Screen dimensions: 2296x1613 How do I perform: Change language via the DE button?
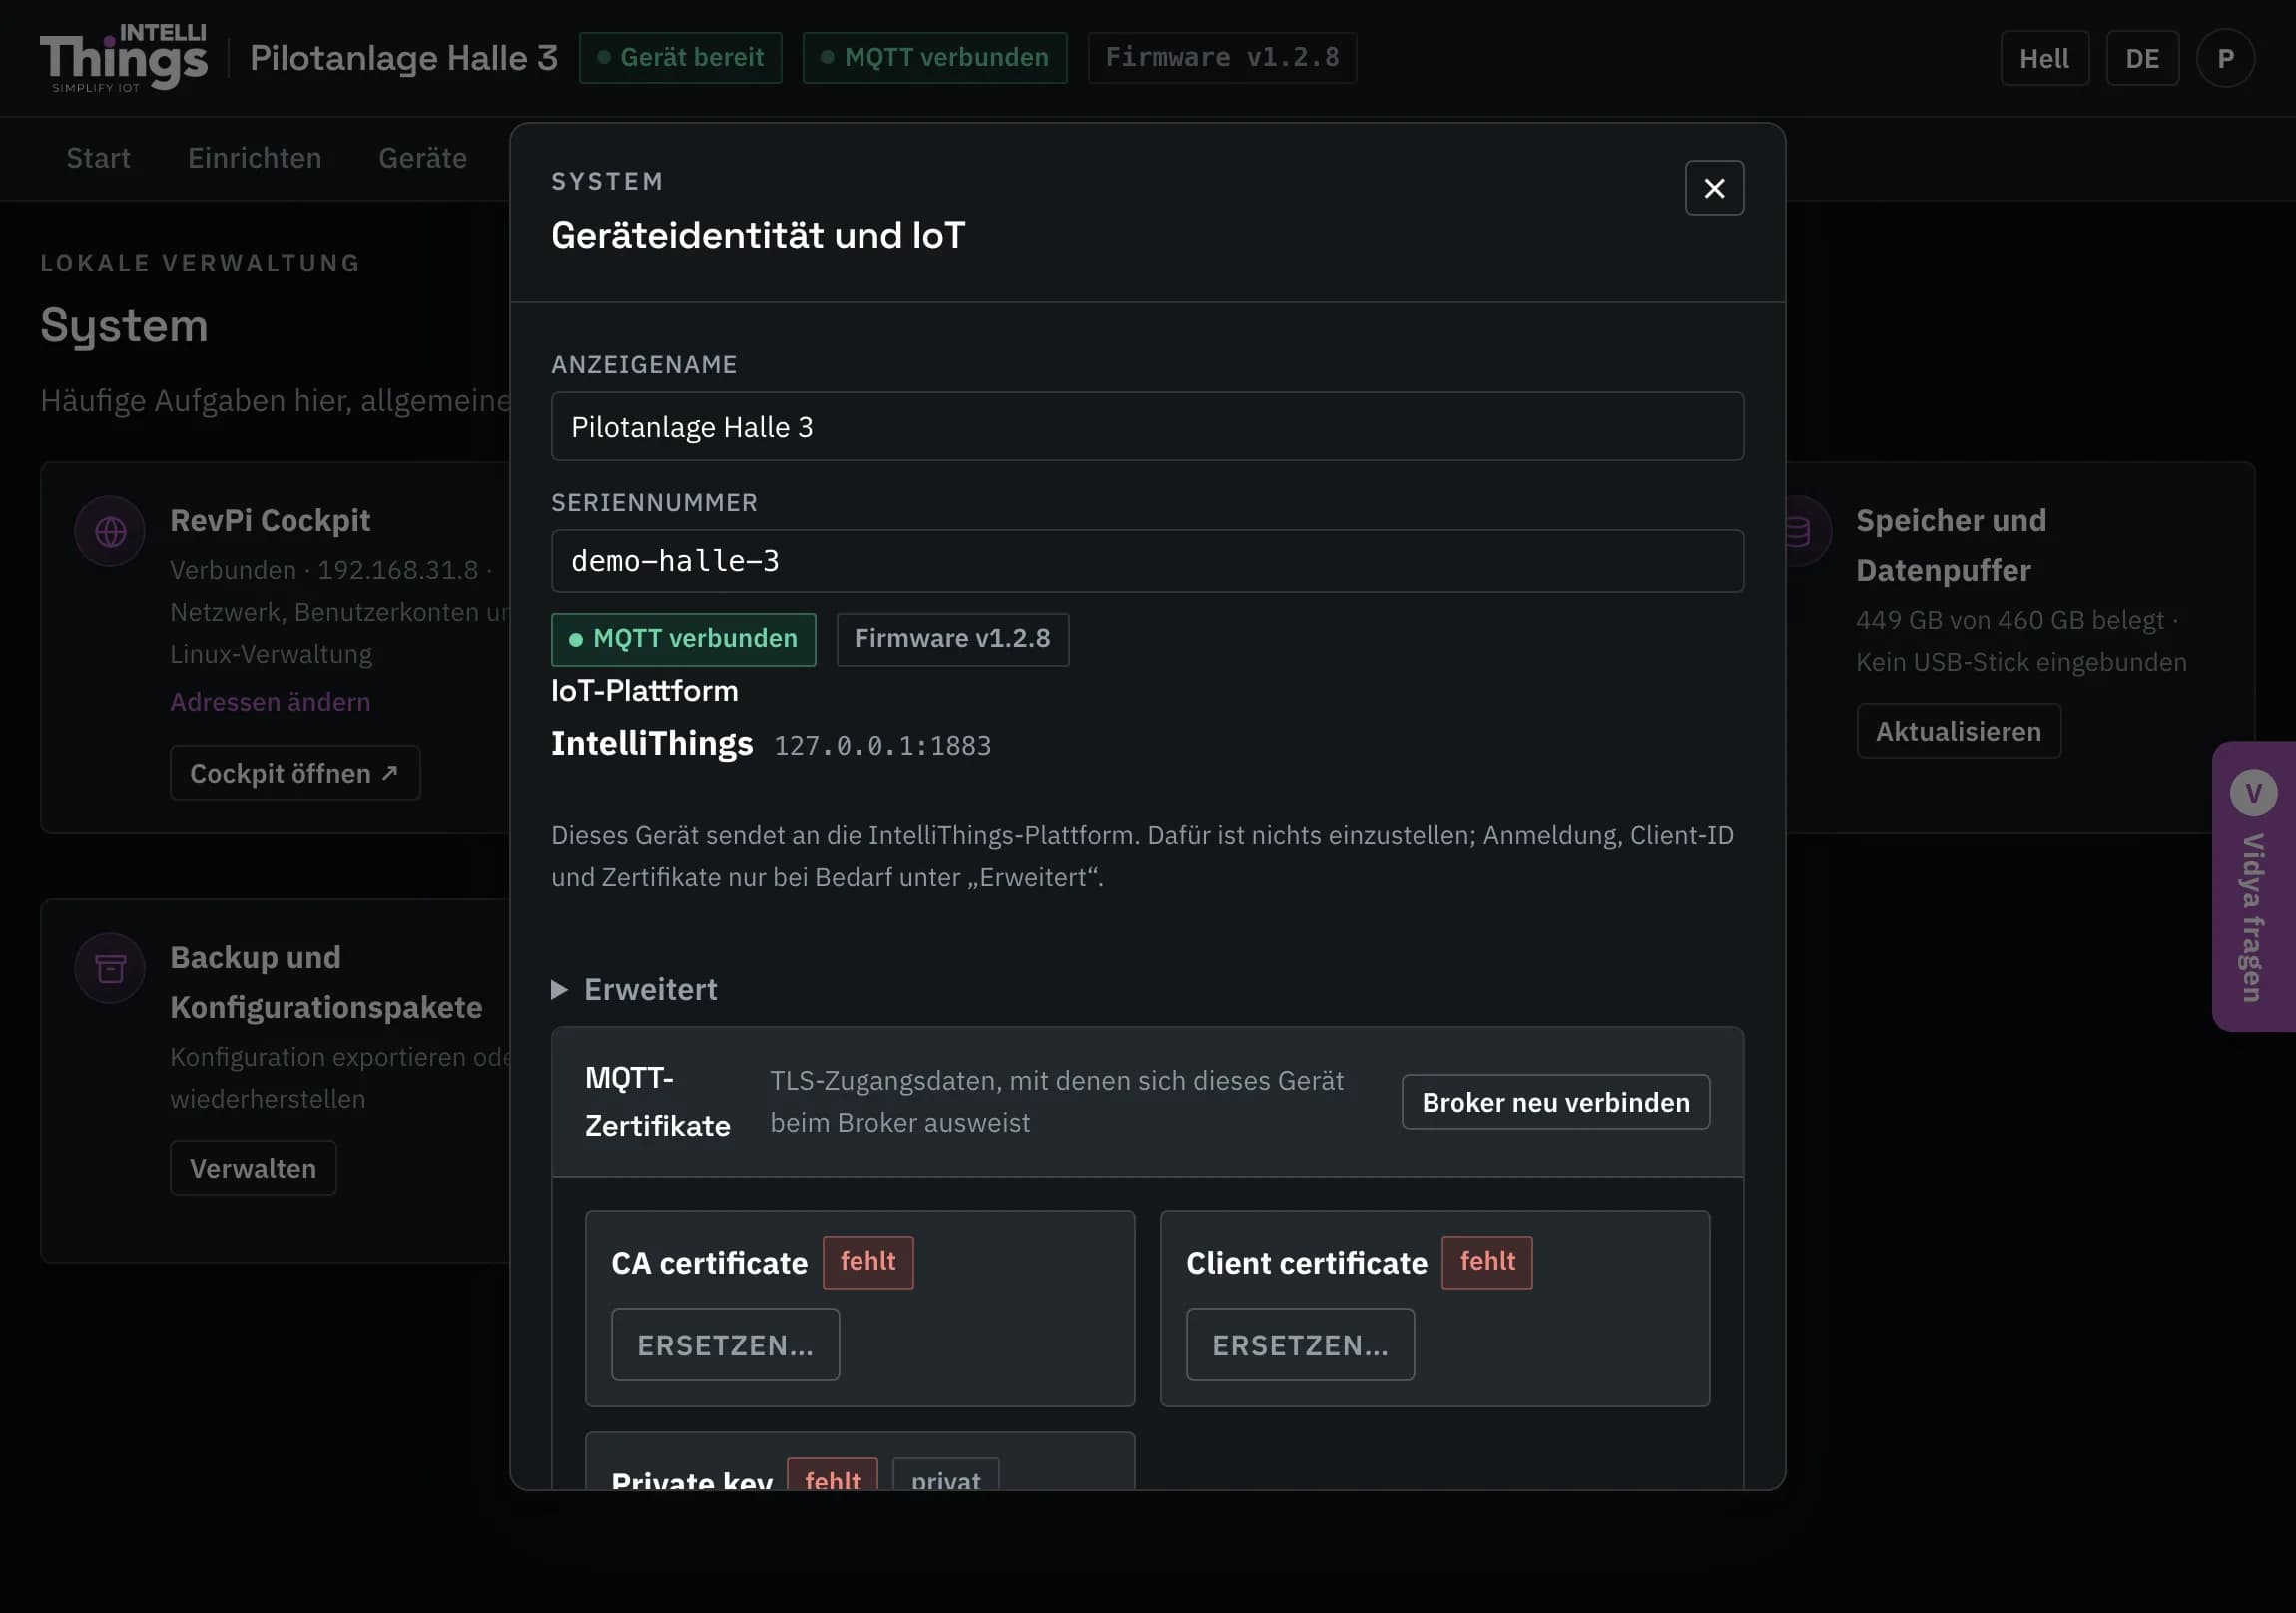2142,58
